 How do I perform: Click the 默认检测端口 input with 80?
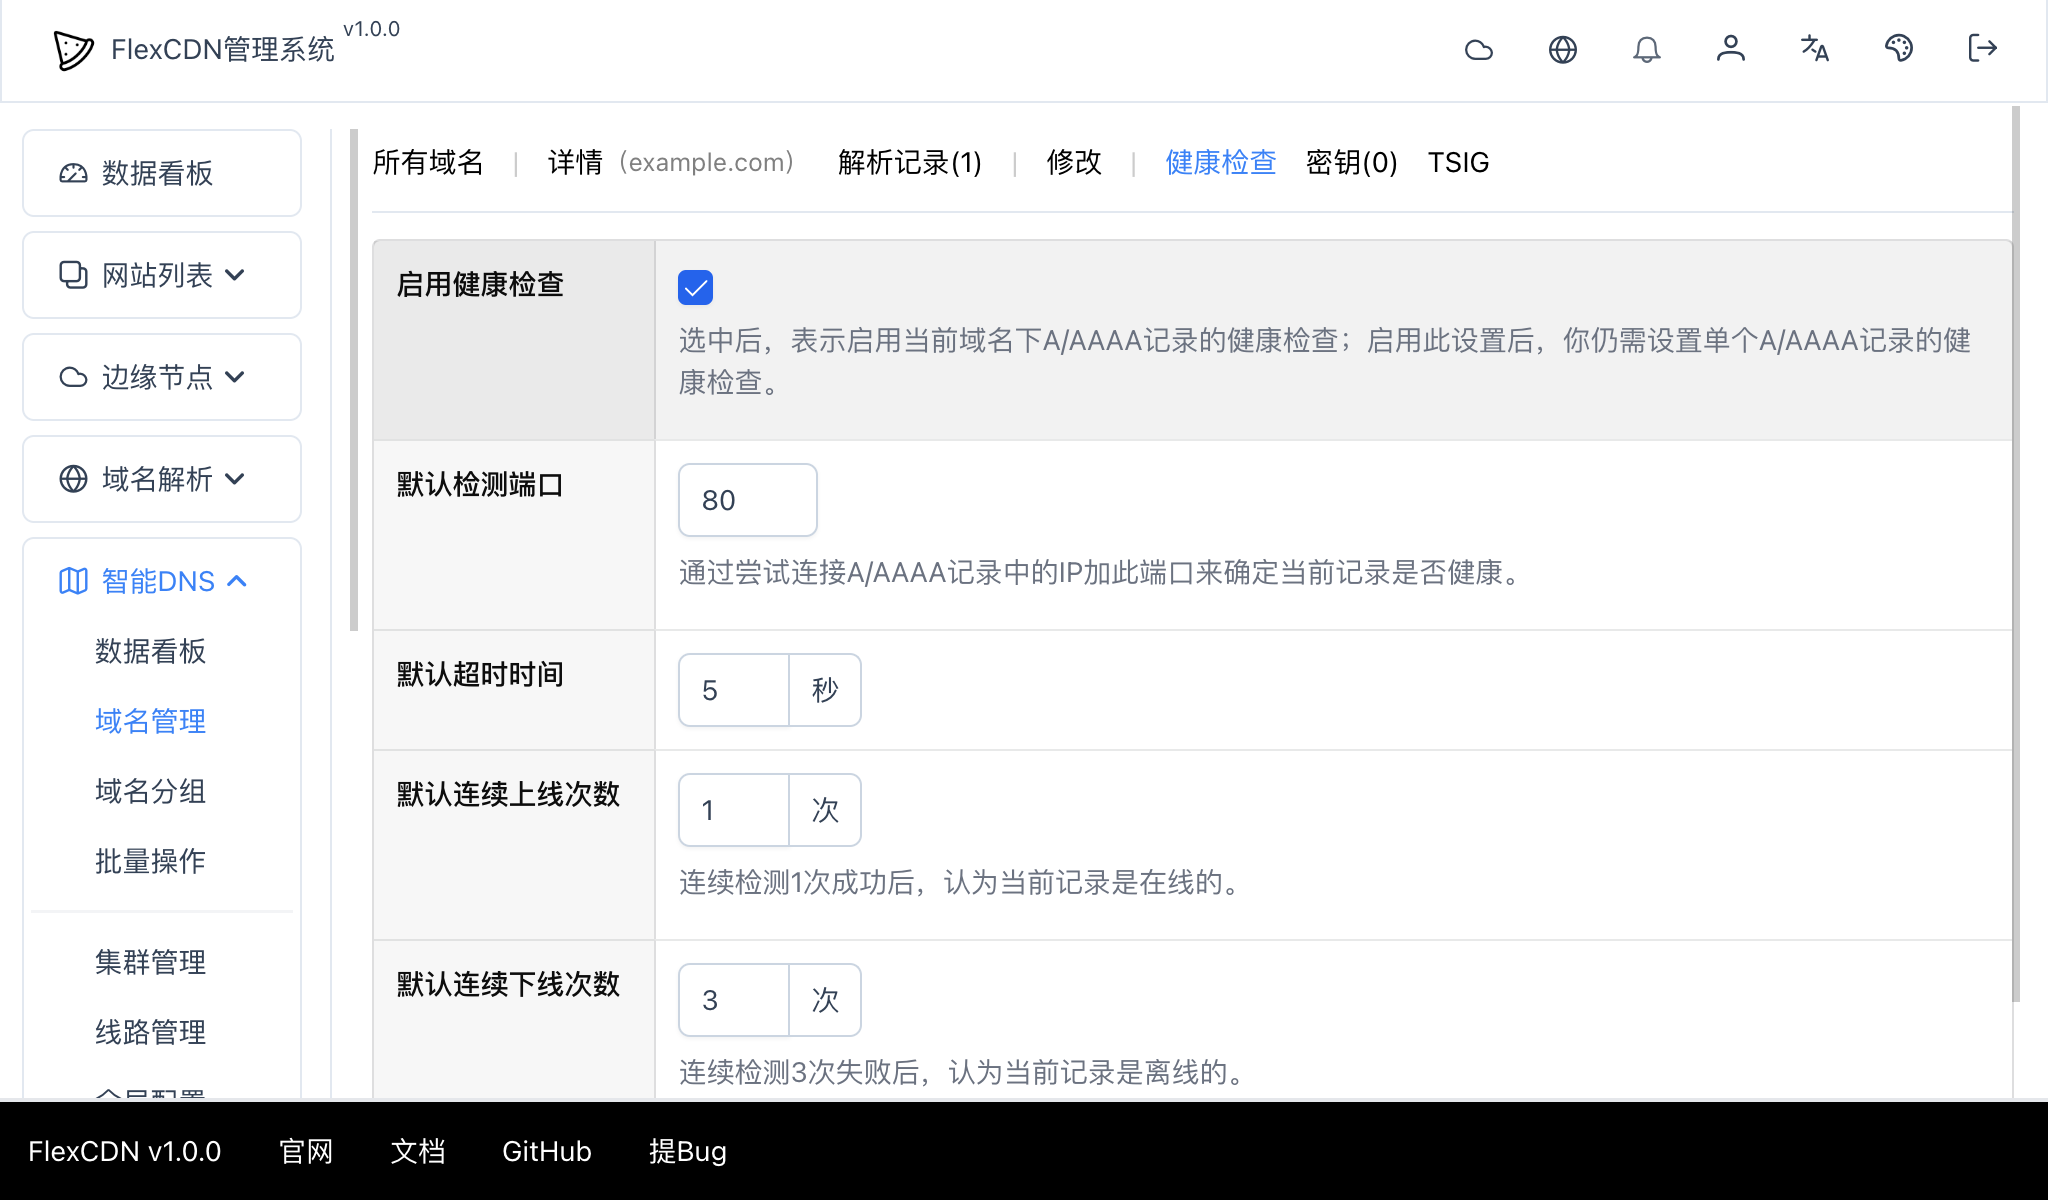pyautogui.click(x=748, y=500)
